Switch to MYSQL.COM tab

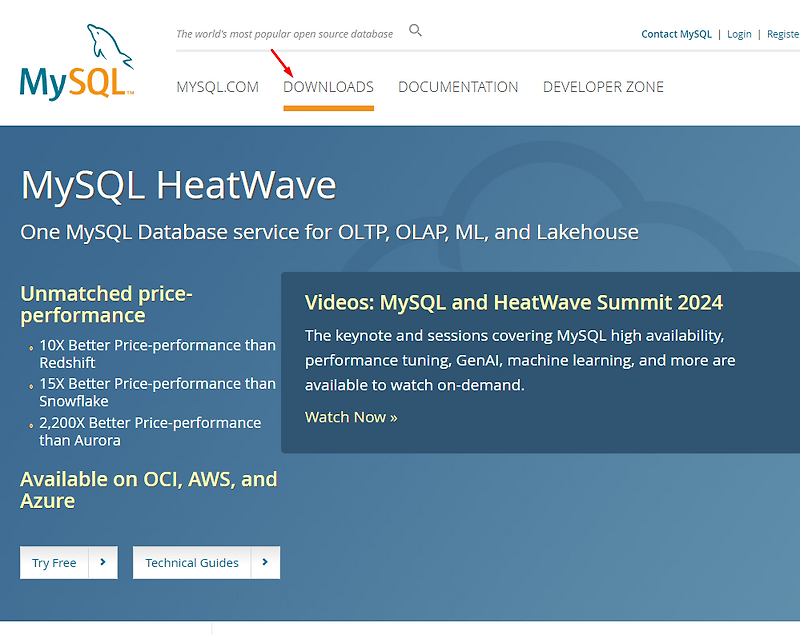[x=218, y=87]
